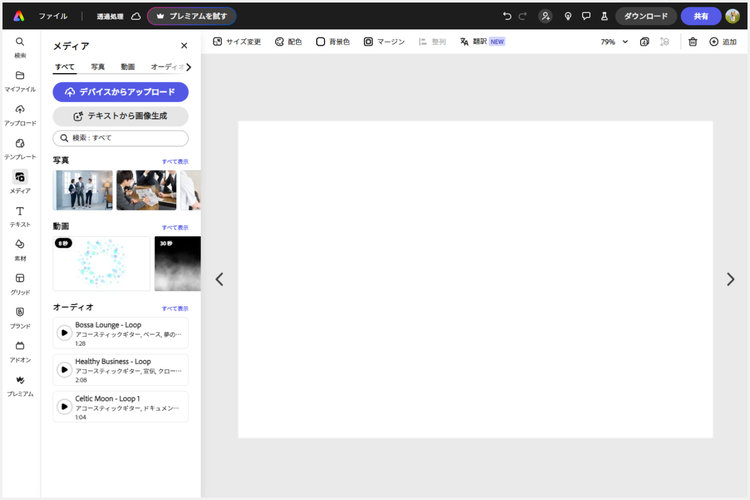Click the プレミアムを試す button
The height and width of the screenshot is (500, 750).
coord(191,16)
